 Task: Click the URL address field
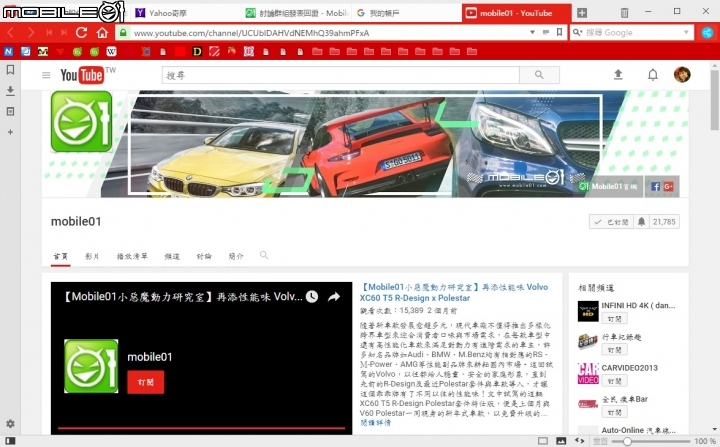[328, 33]
